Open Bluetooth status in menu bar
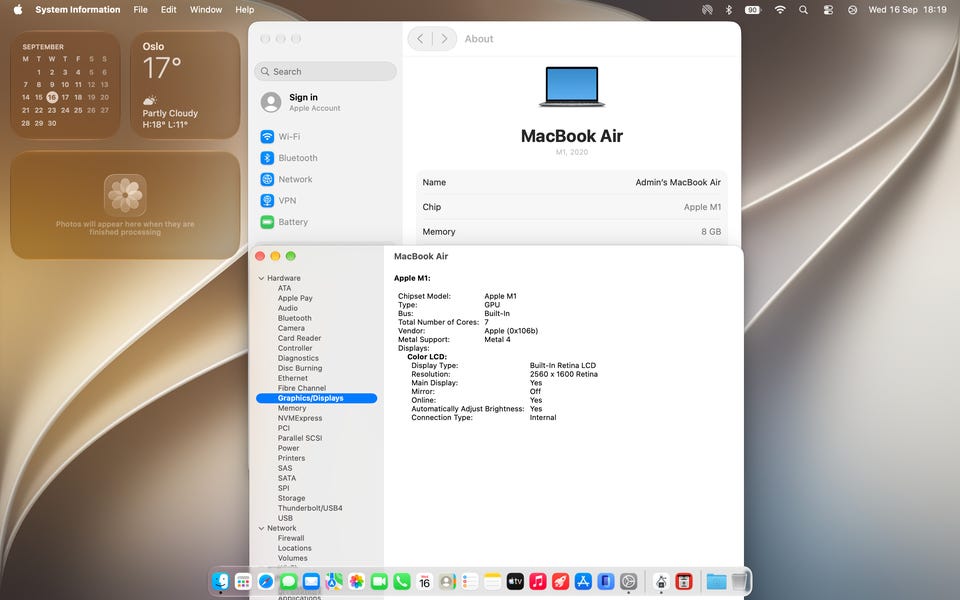The width and height of the screenshot is (960, 600). pyautogui.click(x=729, y=10)
